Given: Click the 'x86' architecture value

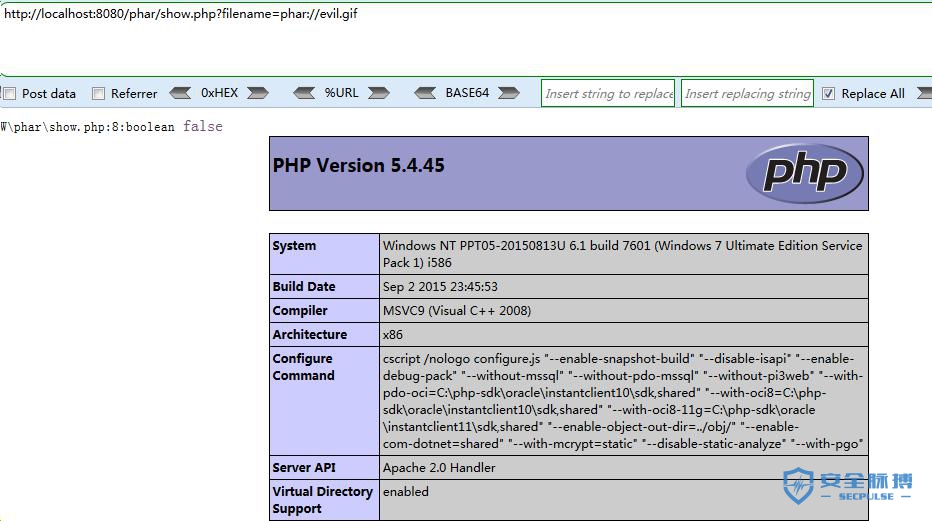Looking at the screenshot, I should coord(393,334).
